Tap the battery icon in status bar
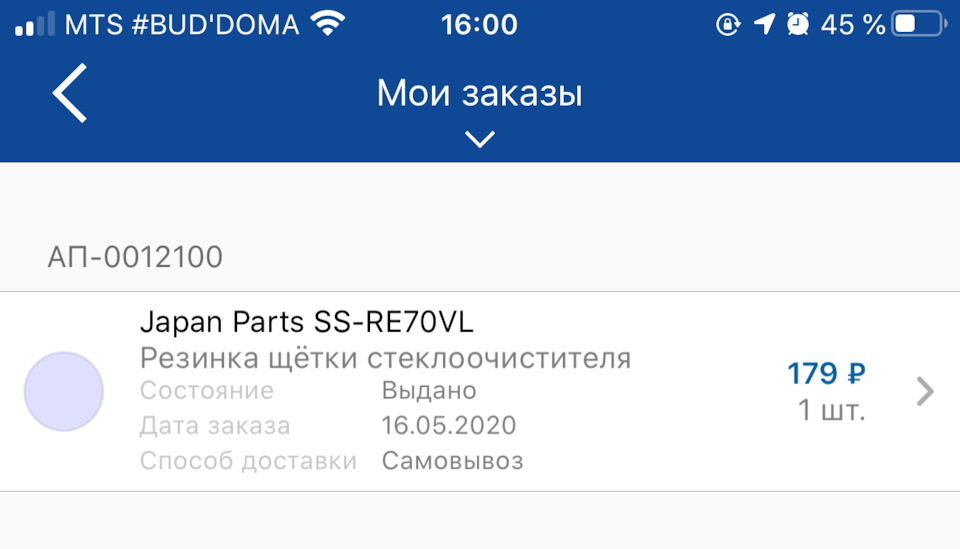960x549 pixels. [918, 24]
